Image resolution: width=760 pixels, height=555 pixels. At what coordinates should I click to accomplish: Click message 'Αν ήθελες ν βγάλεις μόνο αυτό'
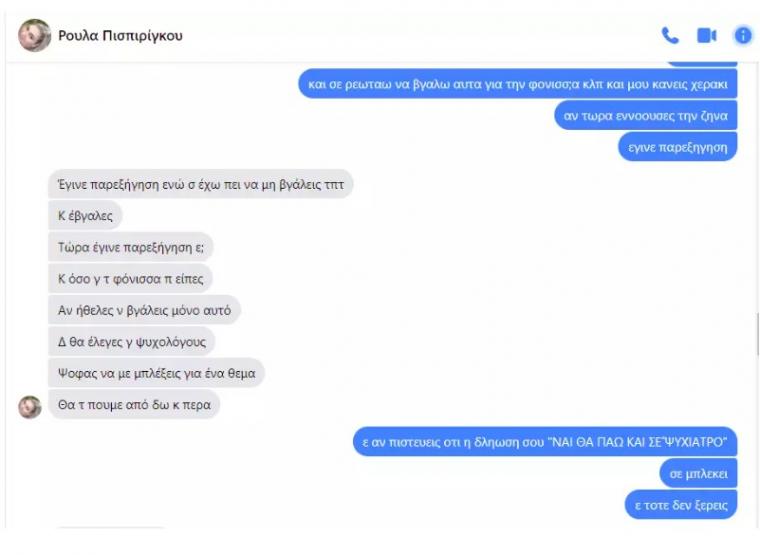click(144, 310)
